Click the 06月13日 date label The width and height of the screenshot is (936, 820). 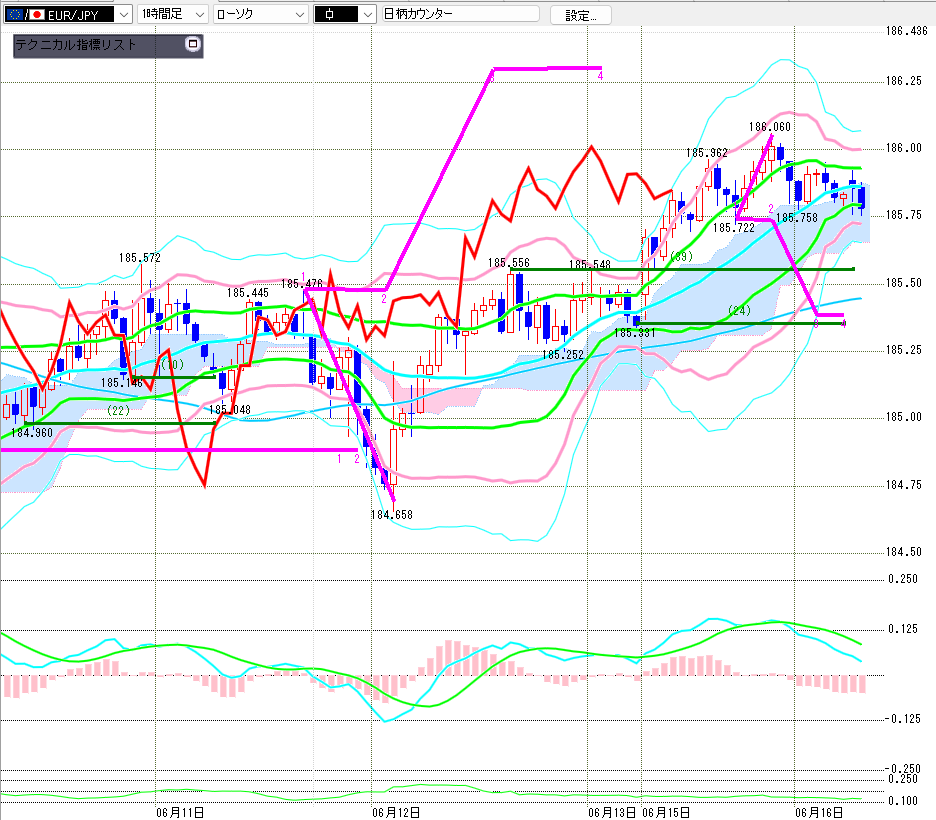612,812
